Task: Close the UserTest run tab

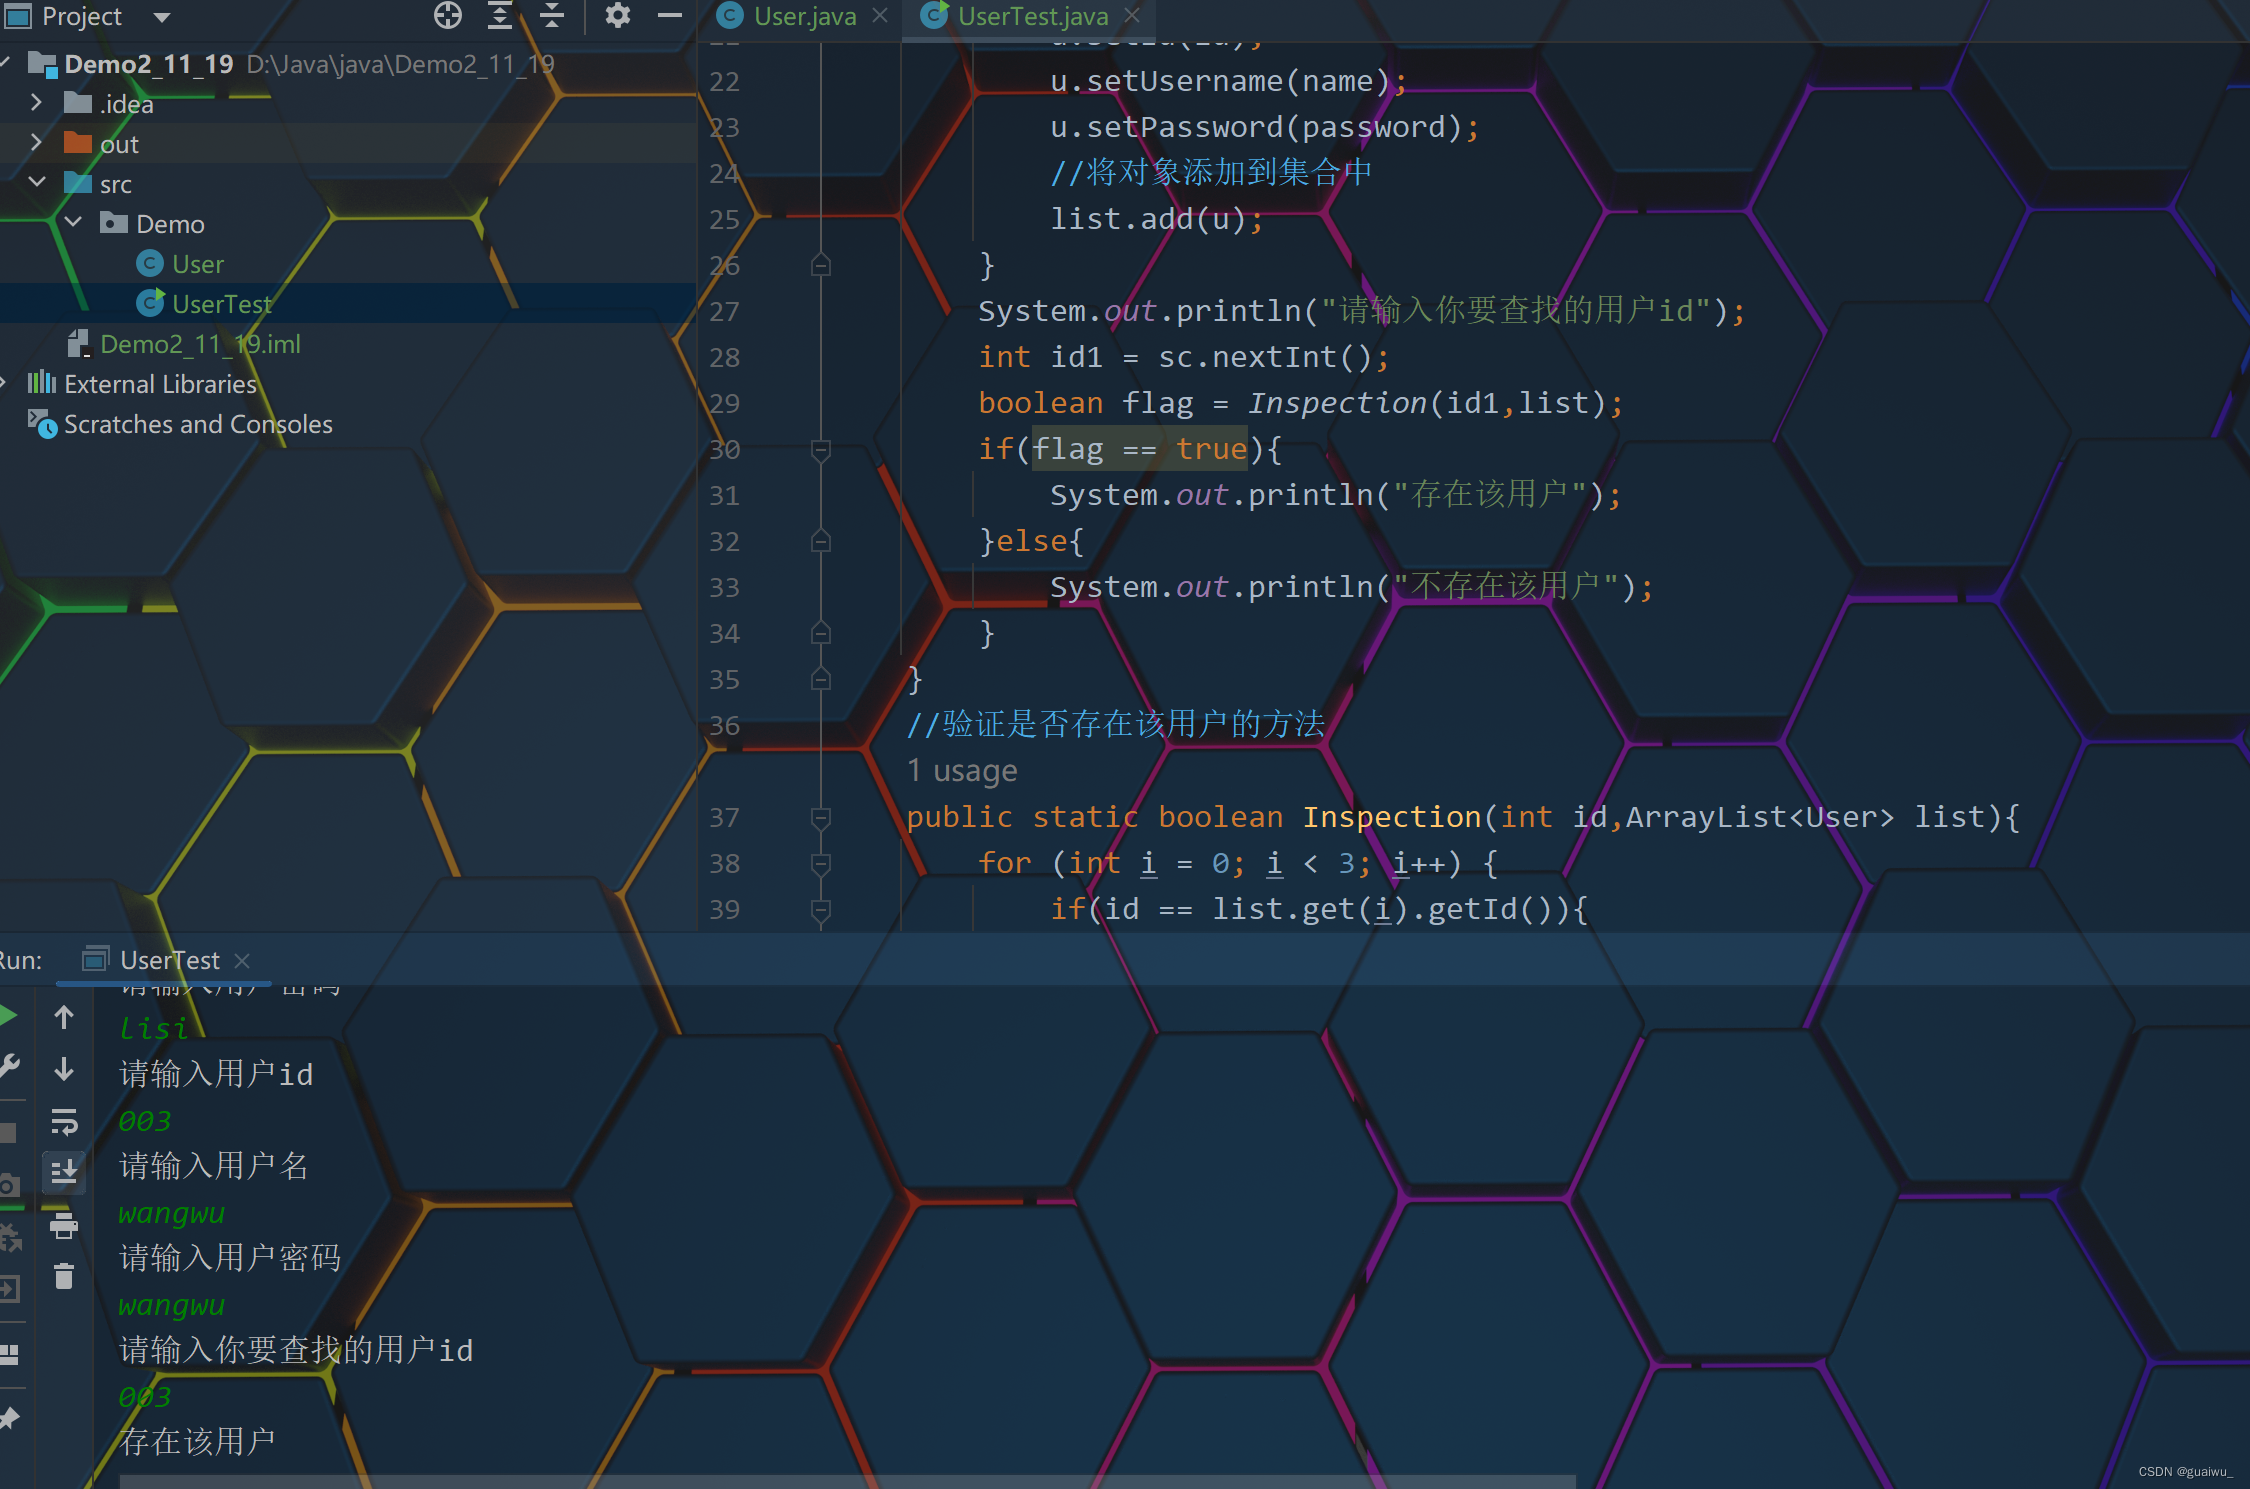Action: point(242,961)
